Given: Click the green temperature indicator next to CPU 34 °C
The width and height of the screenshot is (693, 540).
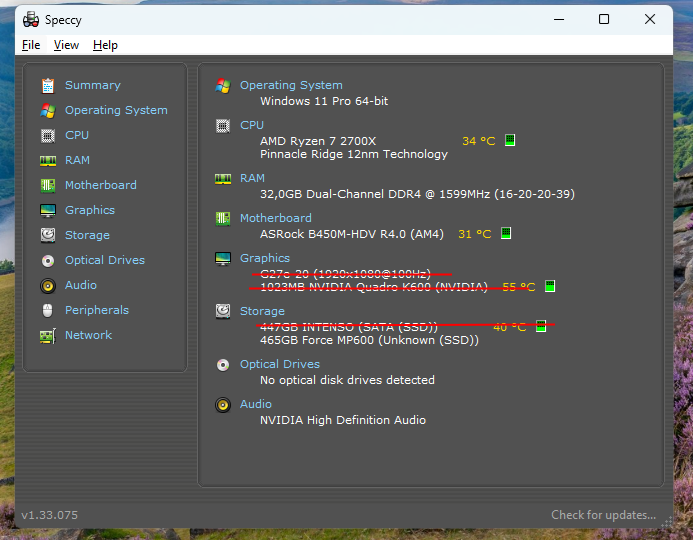Looking at the screenshot, I should [x=510, y=140].
